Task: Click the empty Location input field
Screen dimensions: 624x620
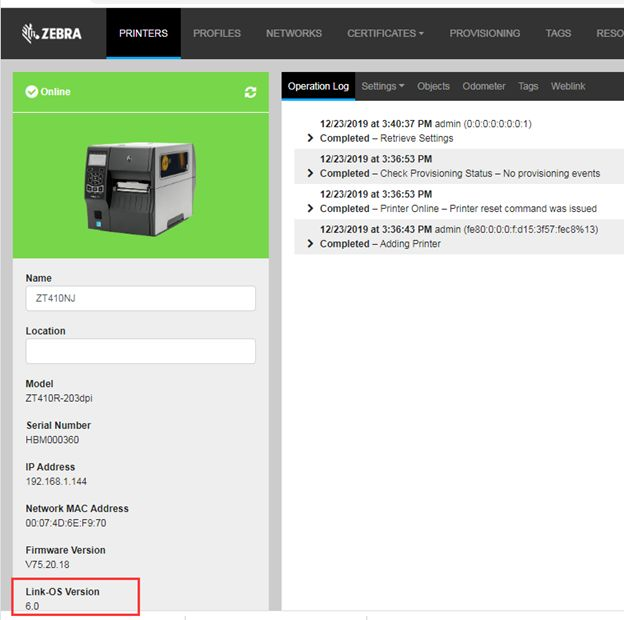Action: (x=140, y=351)
